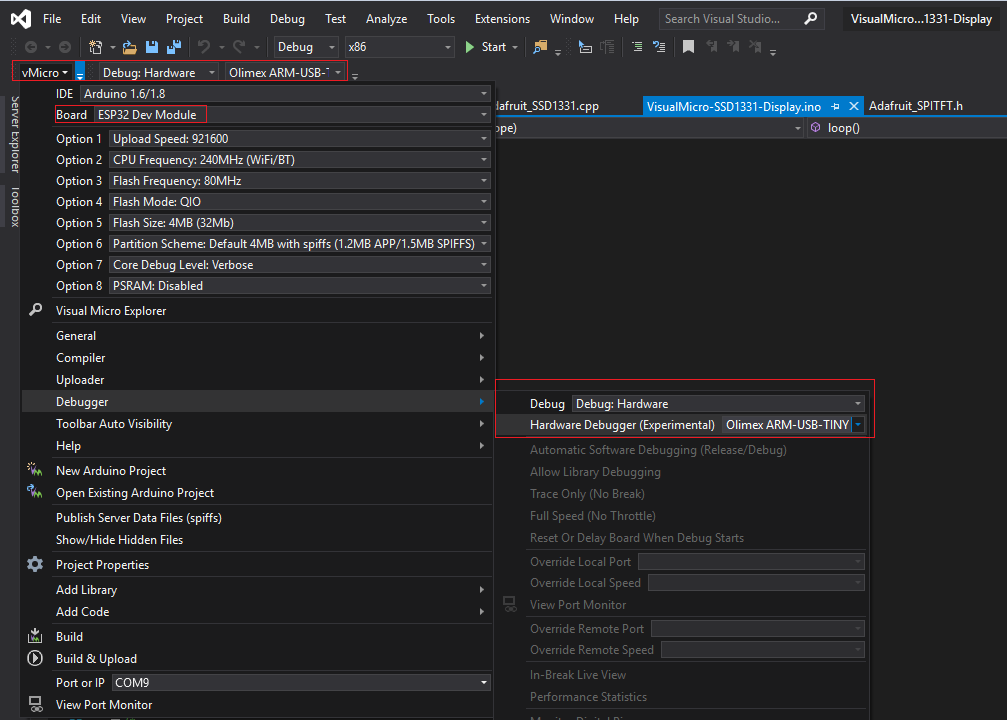Click the search magnifier in Search Visual Studio

(810, 19)
